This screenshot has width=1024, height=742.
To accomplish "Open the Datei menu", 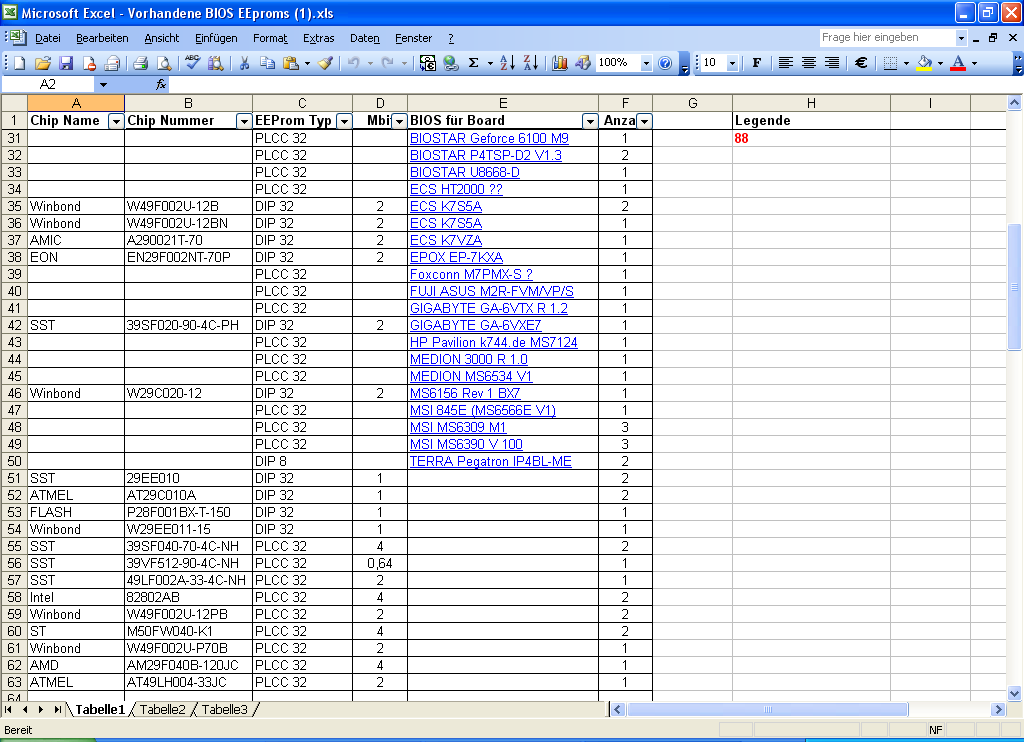I will [x=48, y=38].
